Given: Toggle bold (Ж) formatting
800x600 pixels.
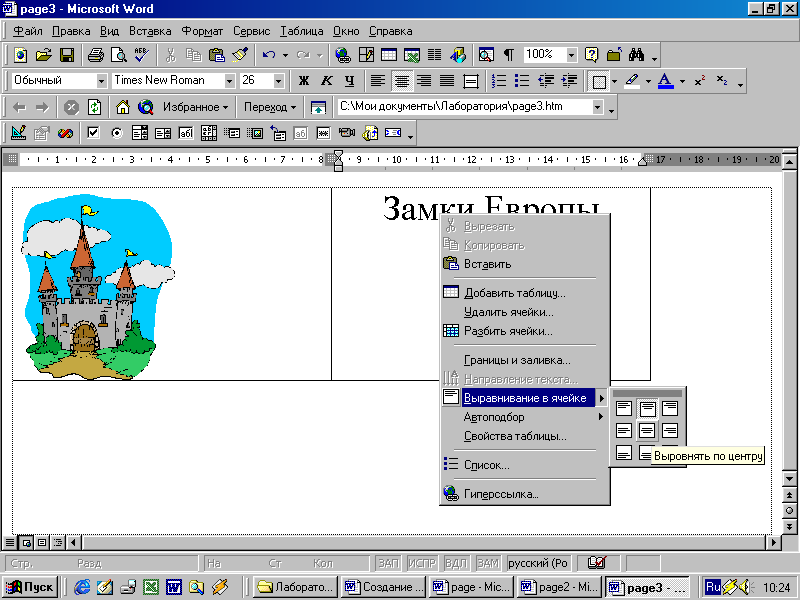Looking at the screenshot, I should click(x=304, y=81).
